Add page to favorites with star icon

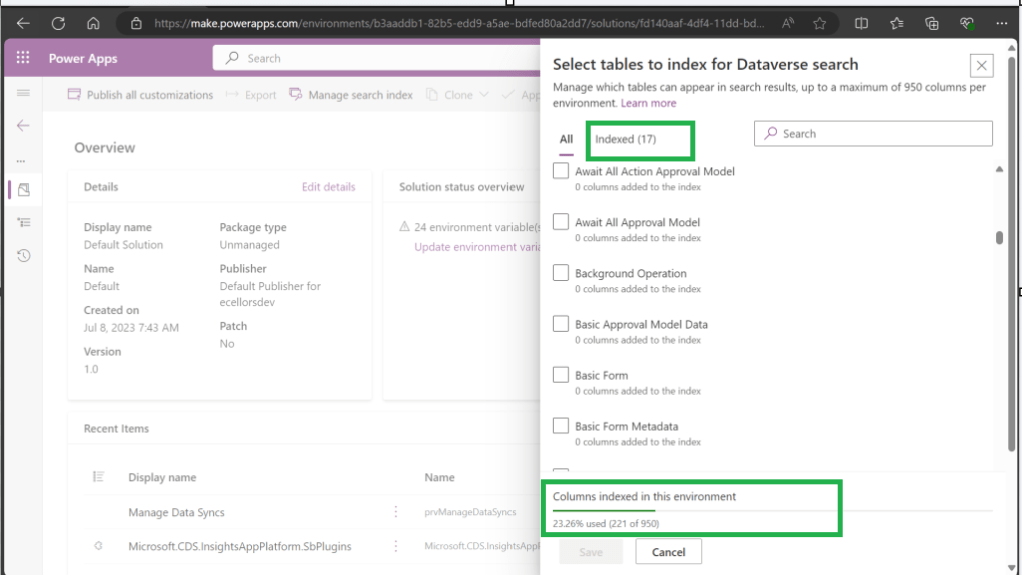[x=819, y=23]
